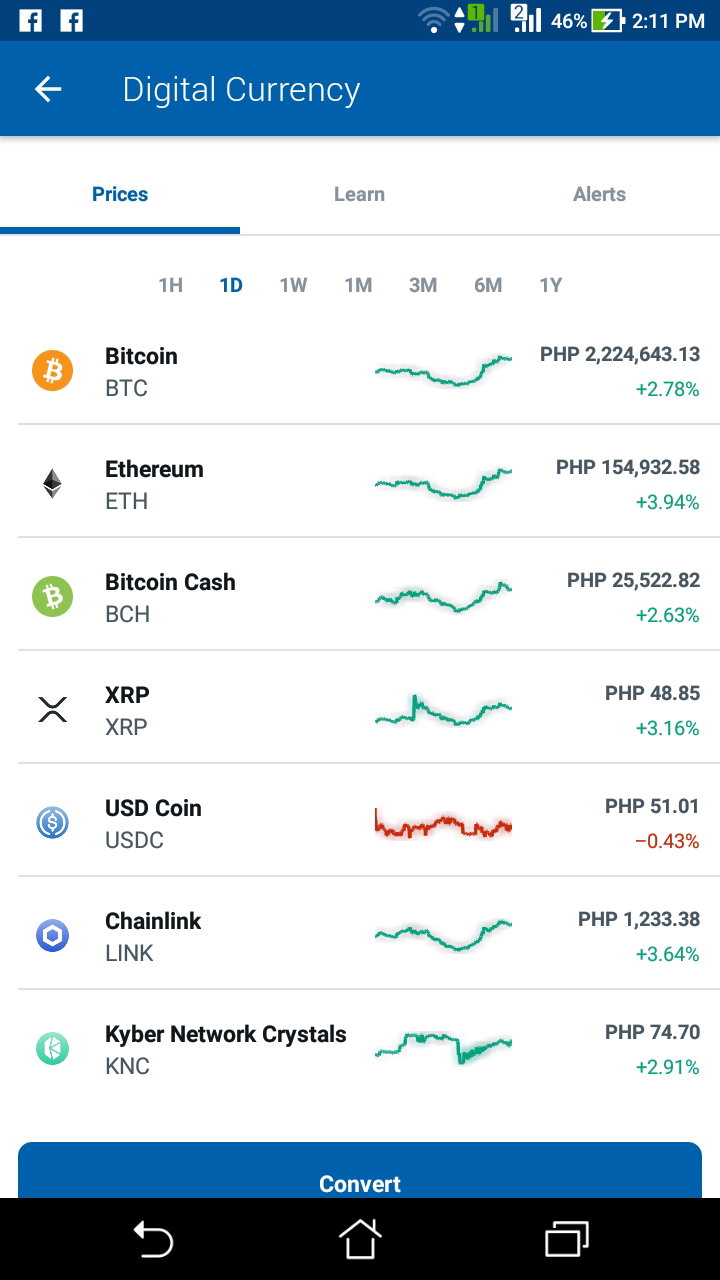Select the Kyber Network Crystals icon
This screenshot has height=1280, width=720.
coord(52,1049)
